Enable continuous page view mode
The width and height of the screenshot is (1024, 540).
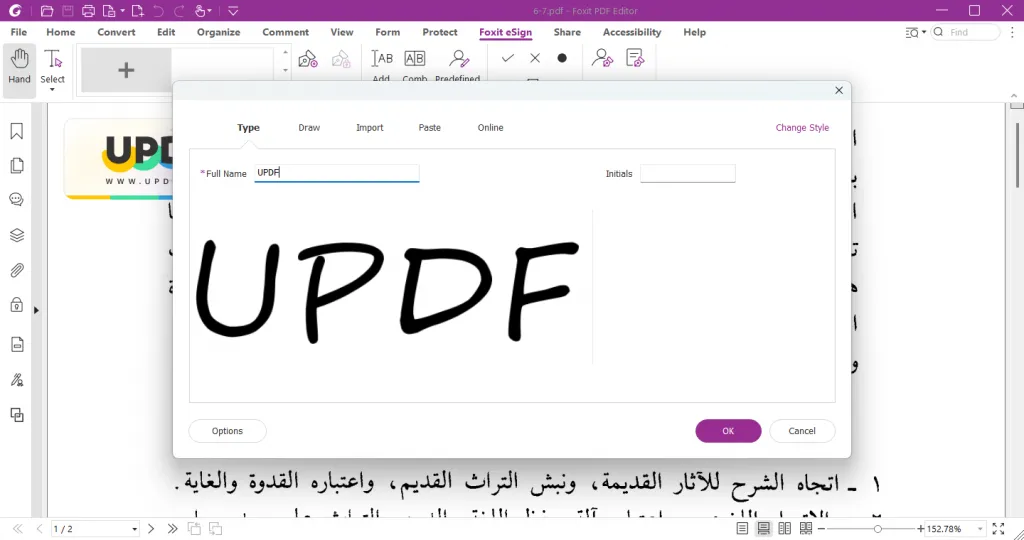tap(763, 528)
